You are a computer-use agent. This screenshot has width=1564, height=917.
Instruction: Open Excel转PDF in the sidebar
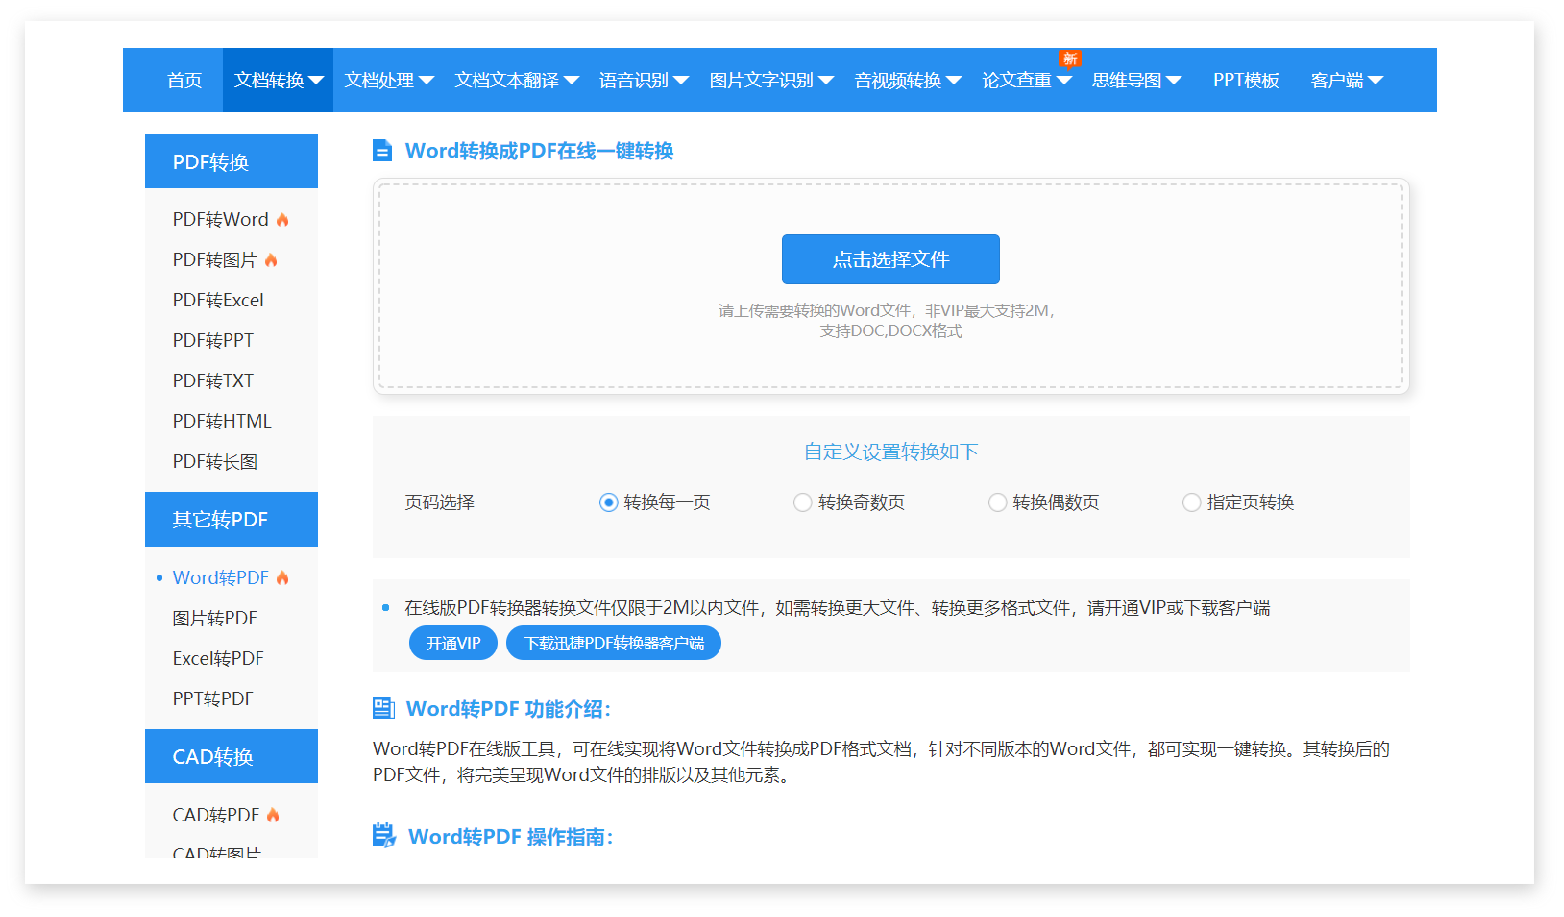pos(218,658)
